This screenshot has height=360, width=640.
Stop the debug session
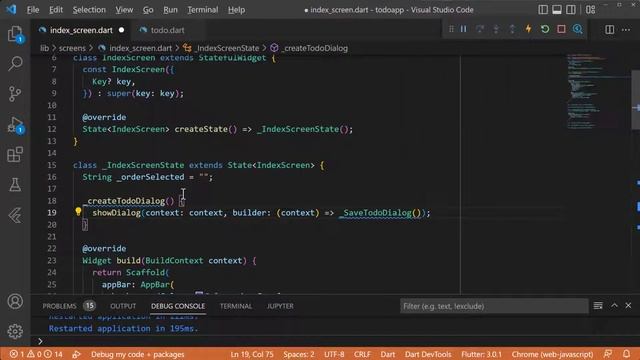point(561,29)
